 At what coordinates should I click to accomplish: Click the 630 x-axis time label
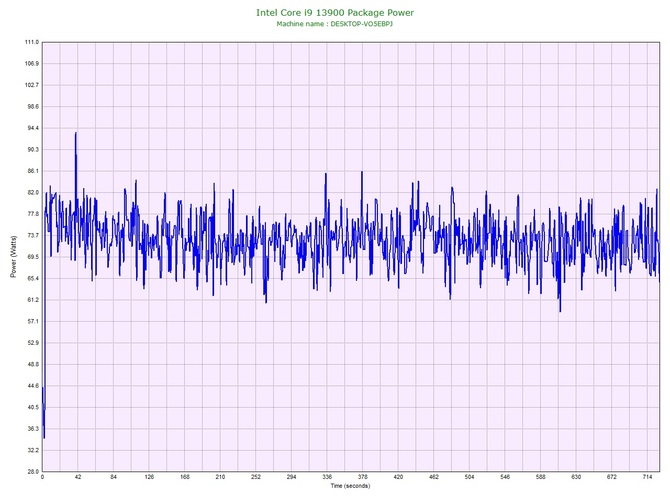pyautogui.click(x=576, y=477)
